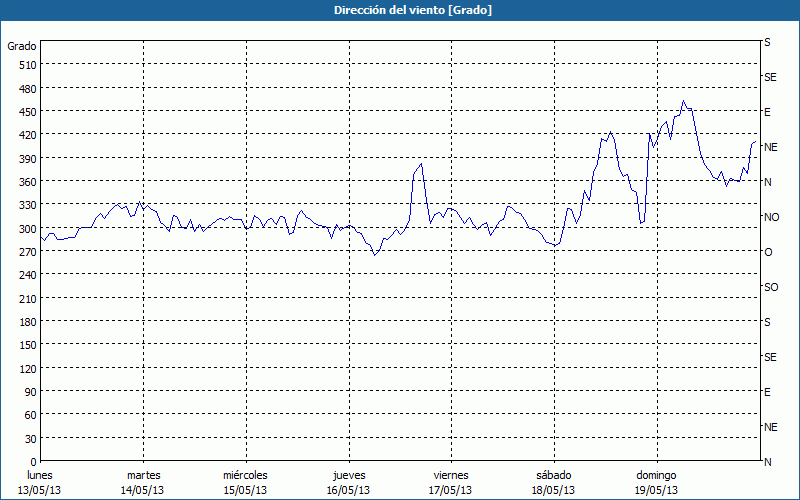Click the 360 tick label on y-axis
This screenshot has width=800, height=500.
(x=26, y=182)
